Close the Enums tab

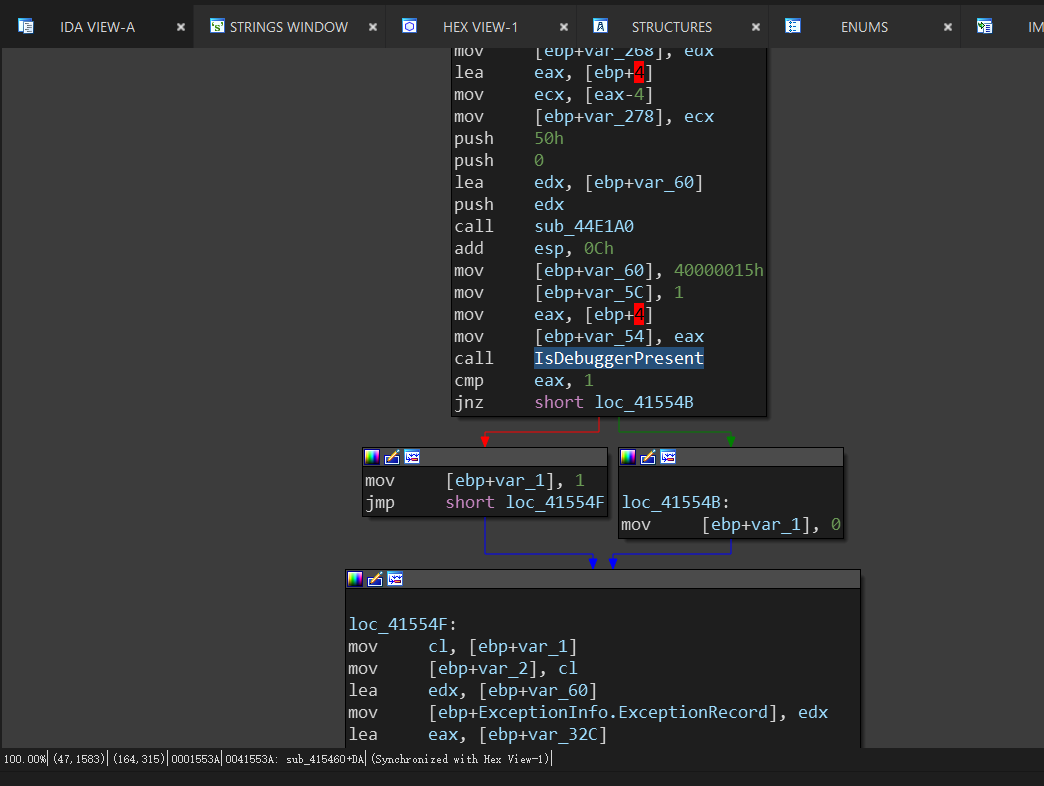947,27
